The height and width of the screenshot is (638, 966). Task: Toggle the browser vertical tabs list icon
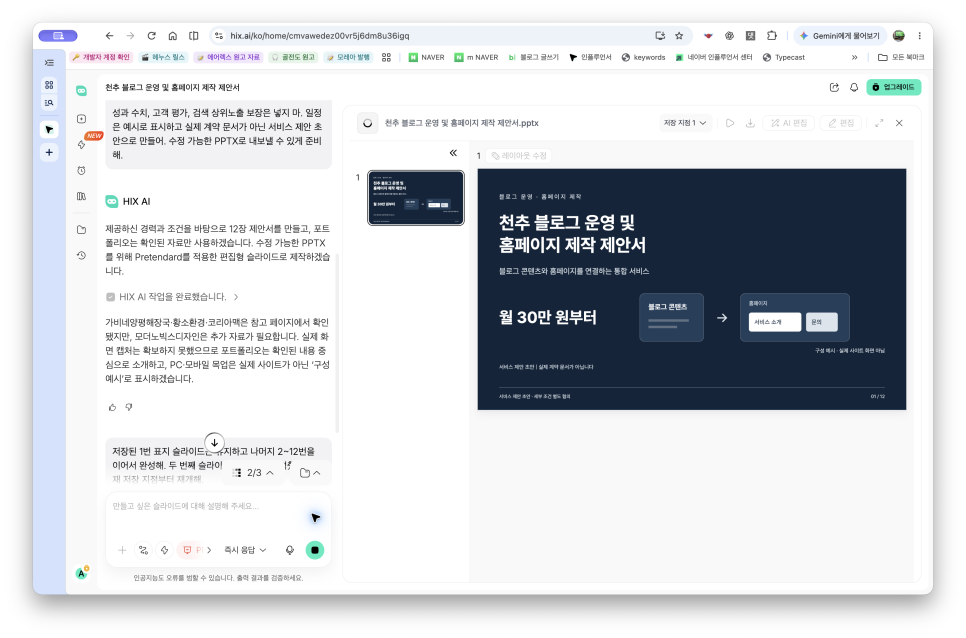click(49, 63)
